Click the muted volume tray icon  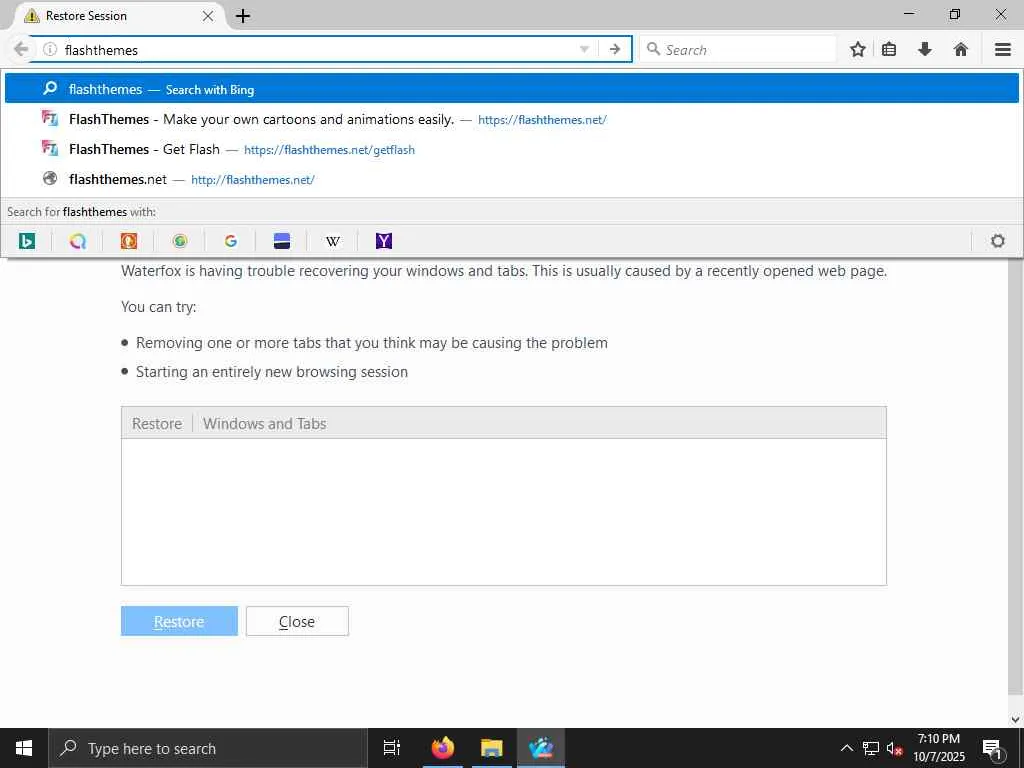(894, 748)
